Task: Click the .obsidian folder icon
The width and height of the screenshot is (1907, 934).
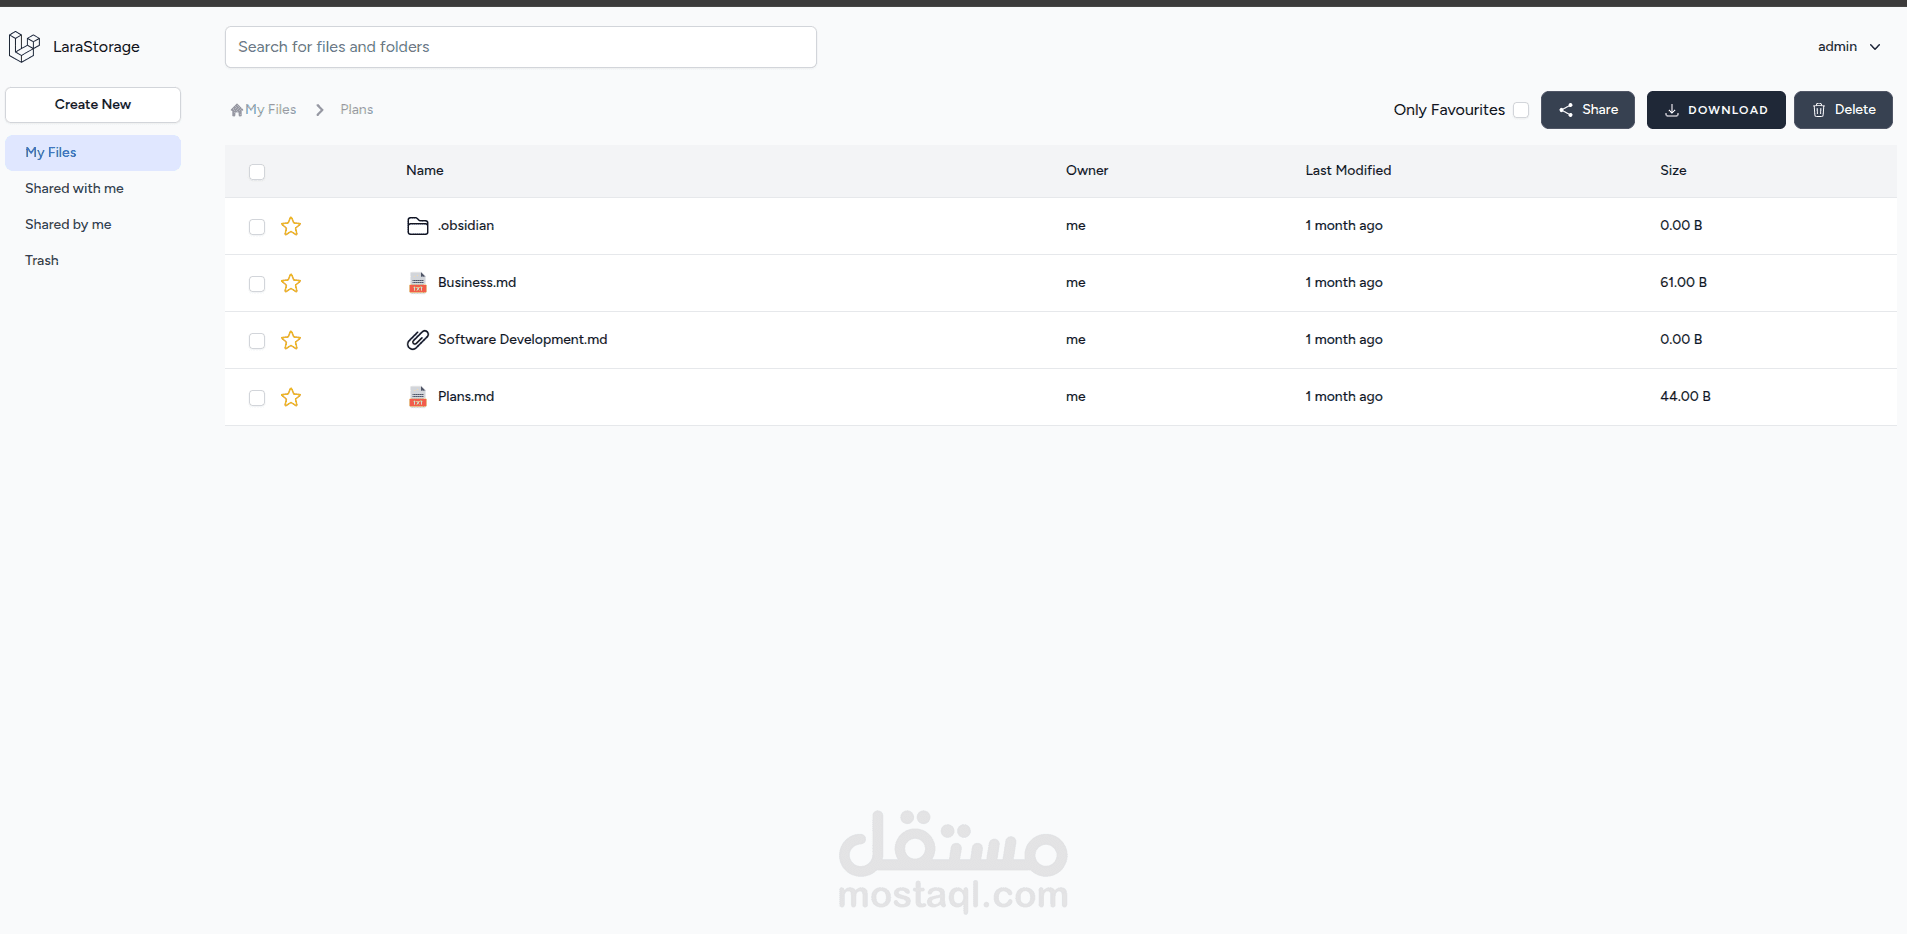Action: pos(418,226)
